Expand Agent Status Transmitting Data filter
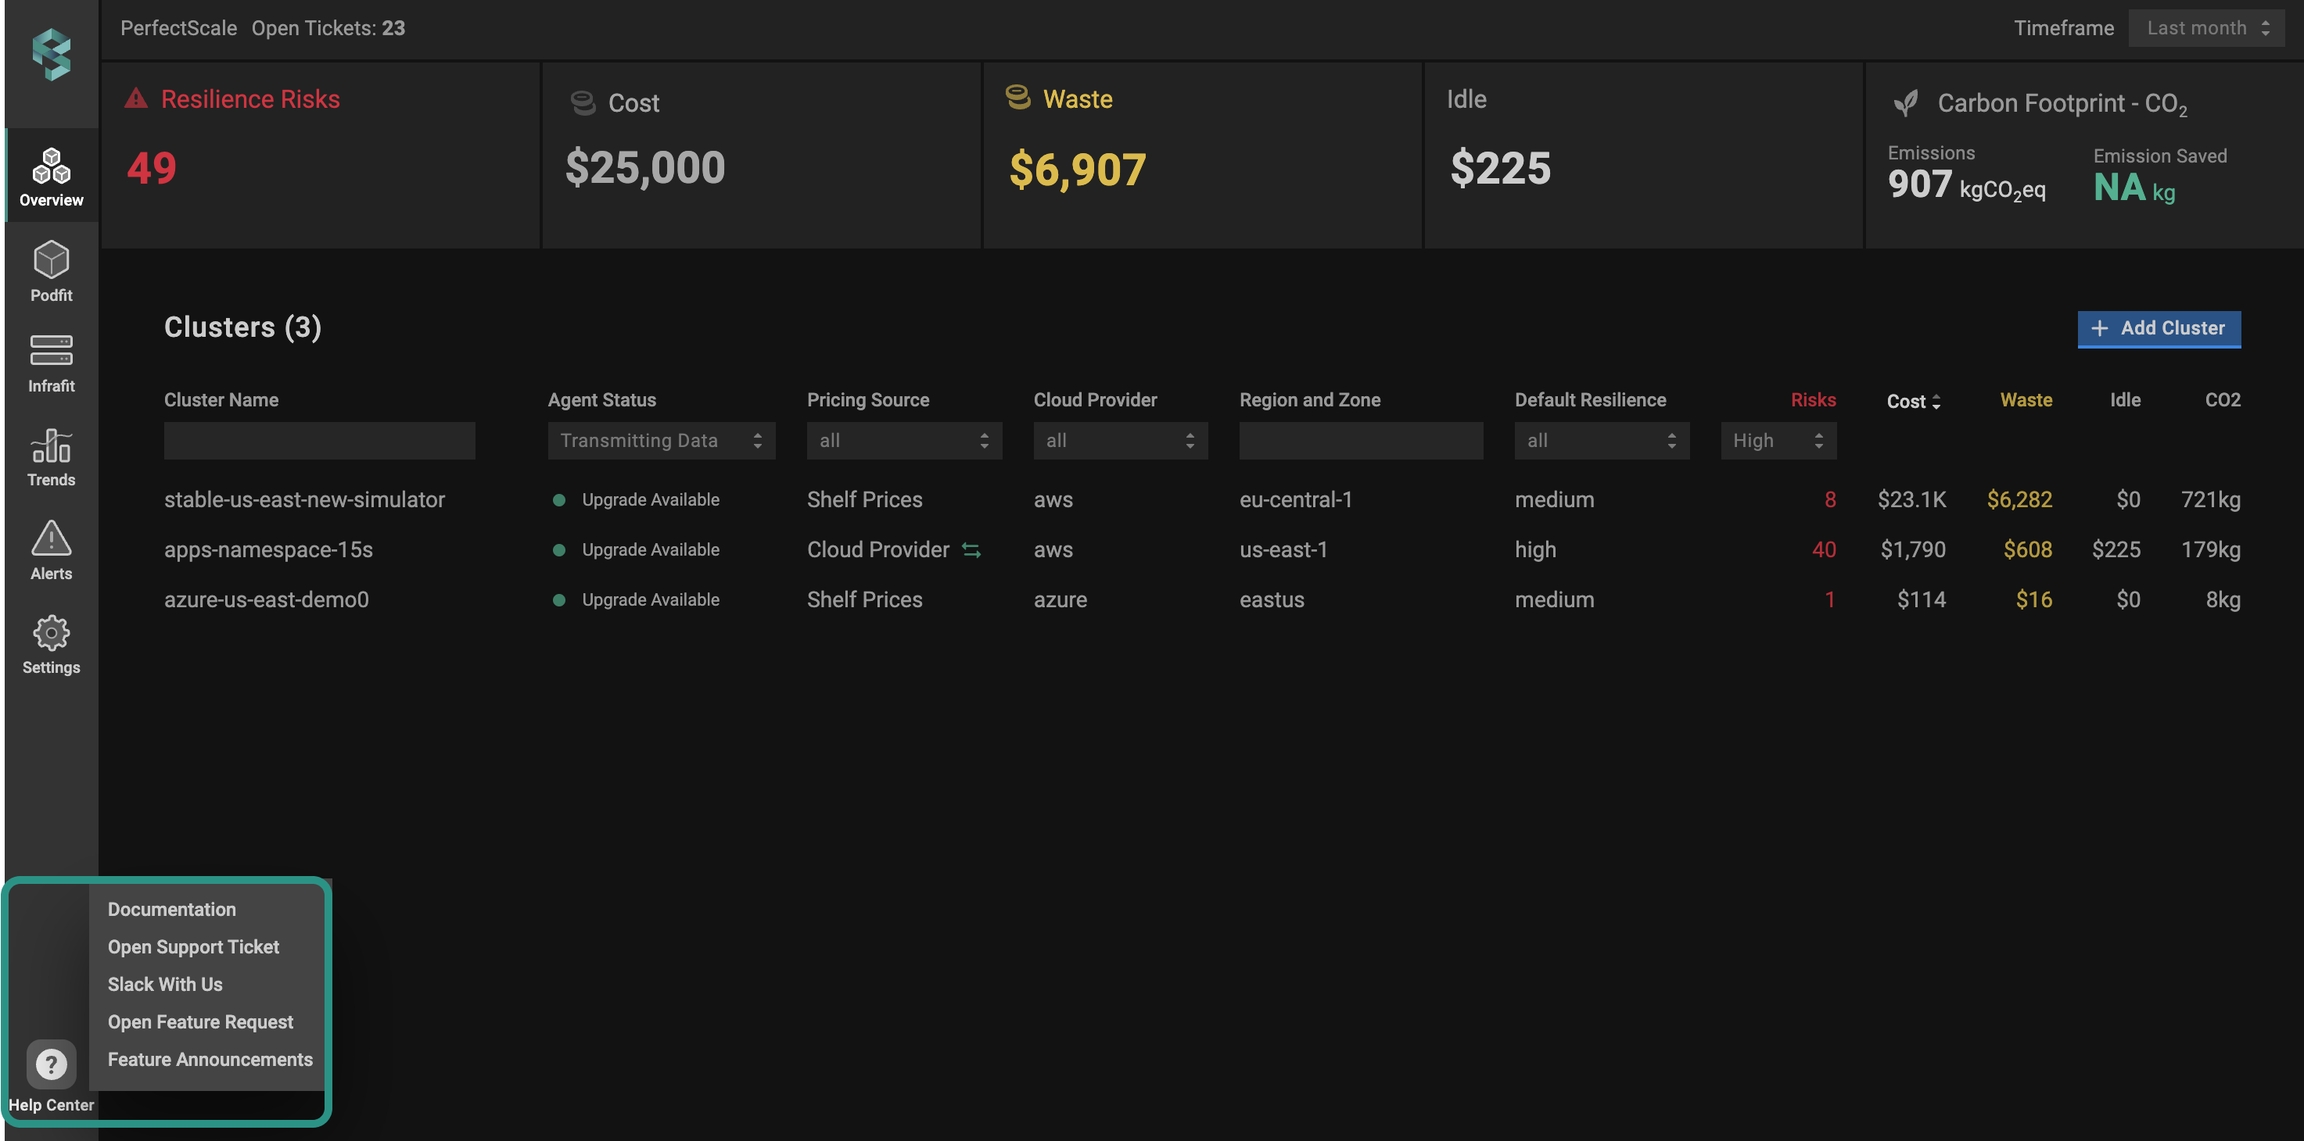 [661, 441]
